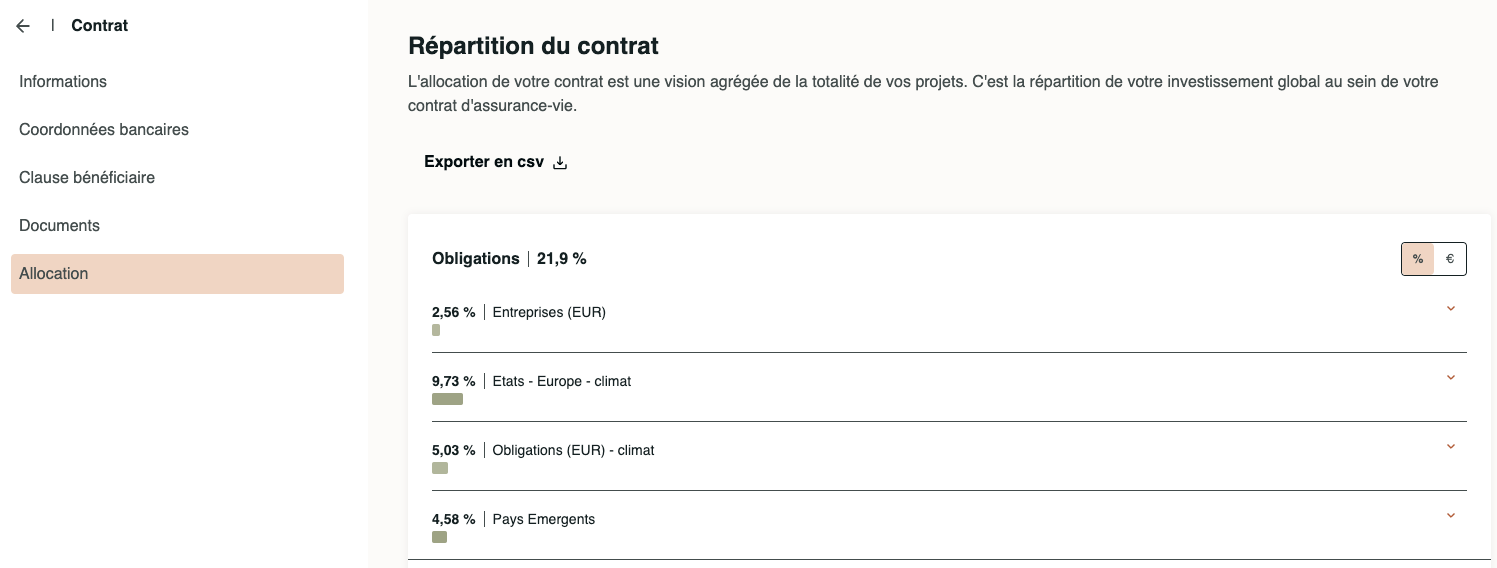Switch allocation display to euros

1450,259
